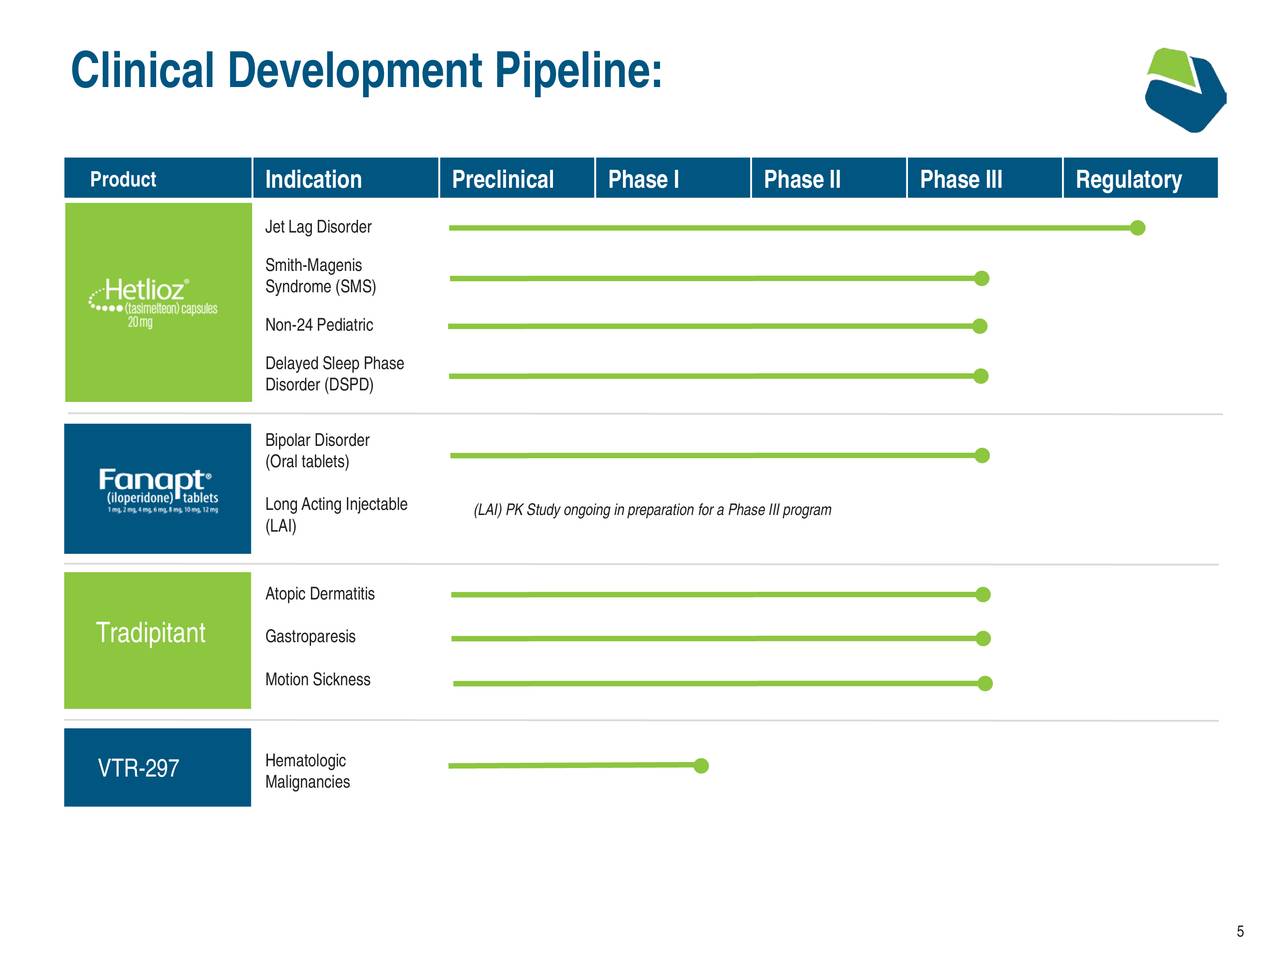The image size is (1280, 960).
Task: Click the Motion Sickness progress endpoint
Action: [985, 684]
